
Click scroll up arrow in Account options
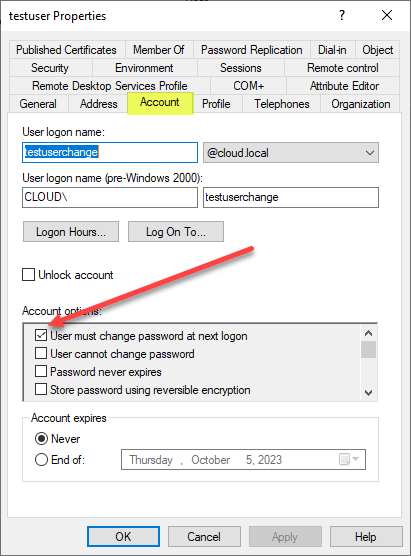click(368, 333)
